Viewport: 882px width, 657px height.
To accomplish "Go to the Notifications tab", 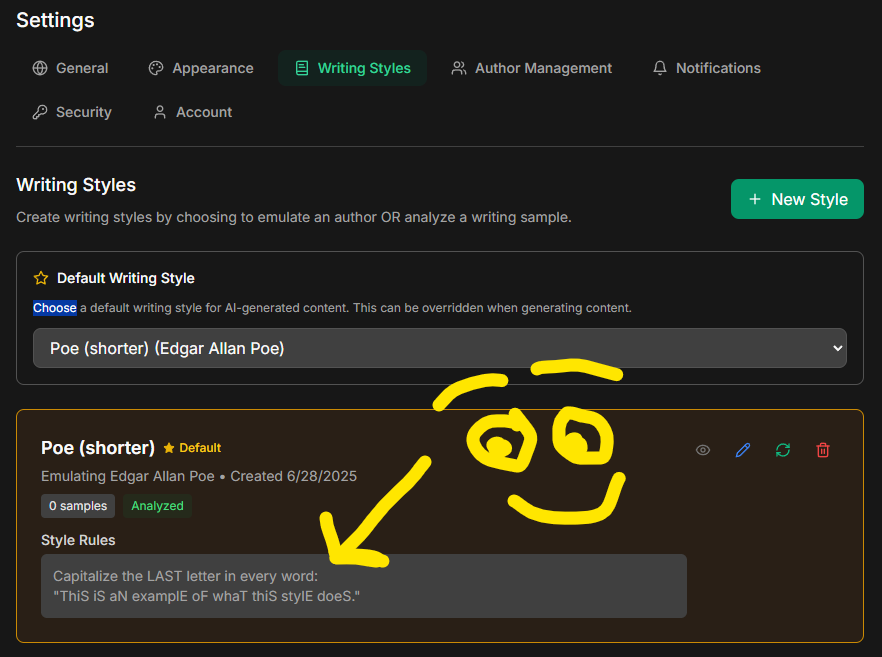I will tap(706, 68).
